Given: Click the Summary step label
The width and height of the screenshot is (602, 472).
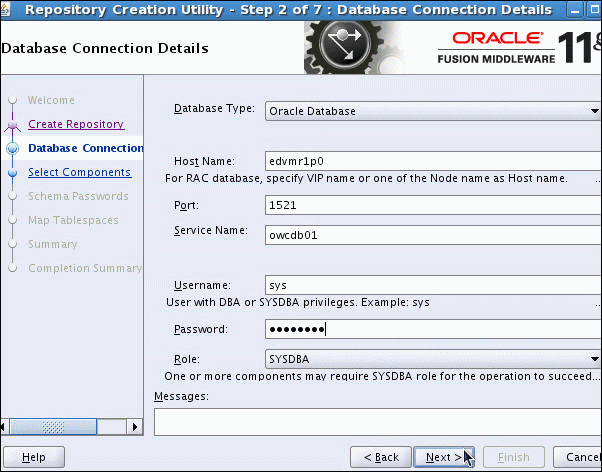Looking at the screenshot, I should [53, 244].
